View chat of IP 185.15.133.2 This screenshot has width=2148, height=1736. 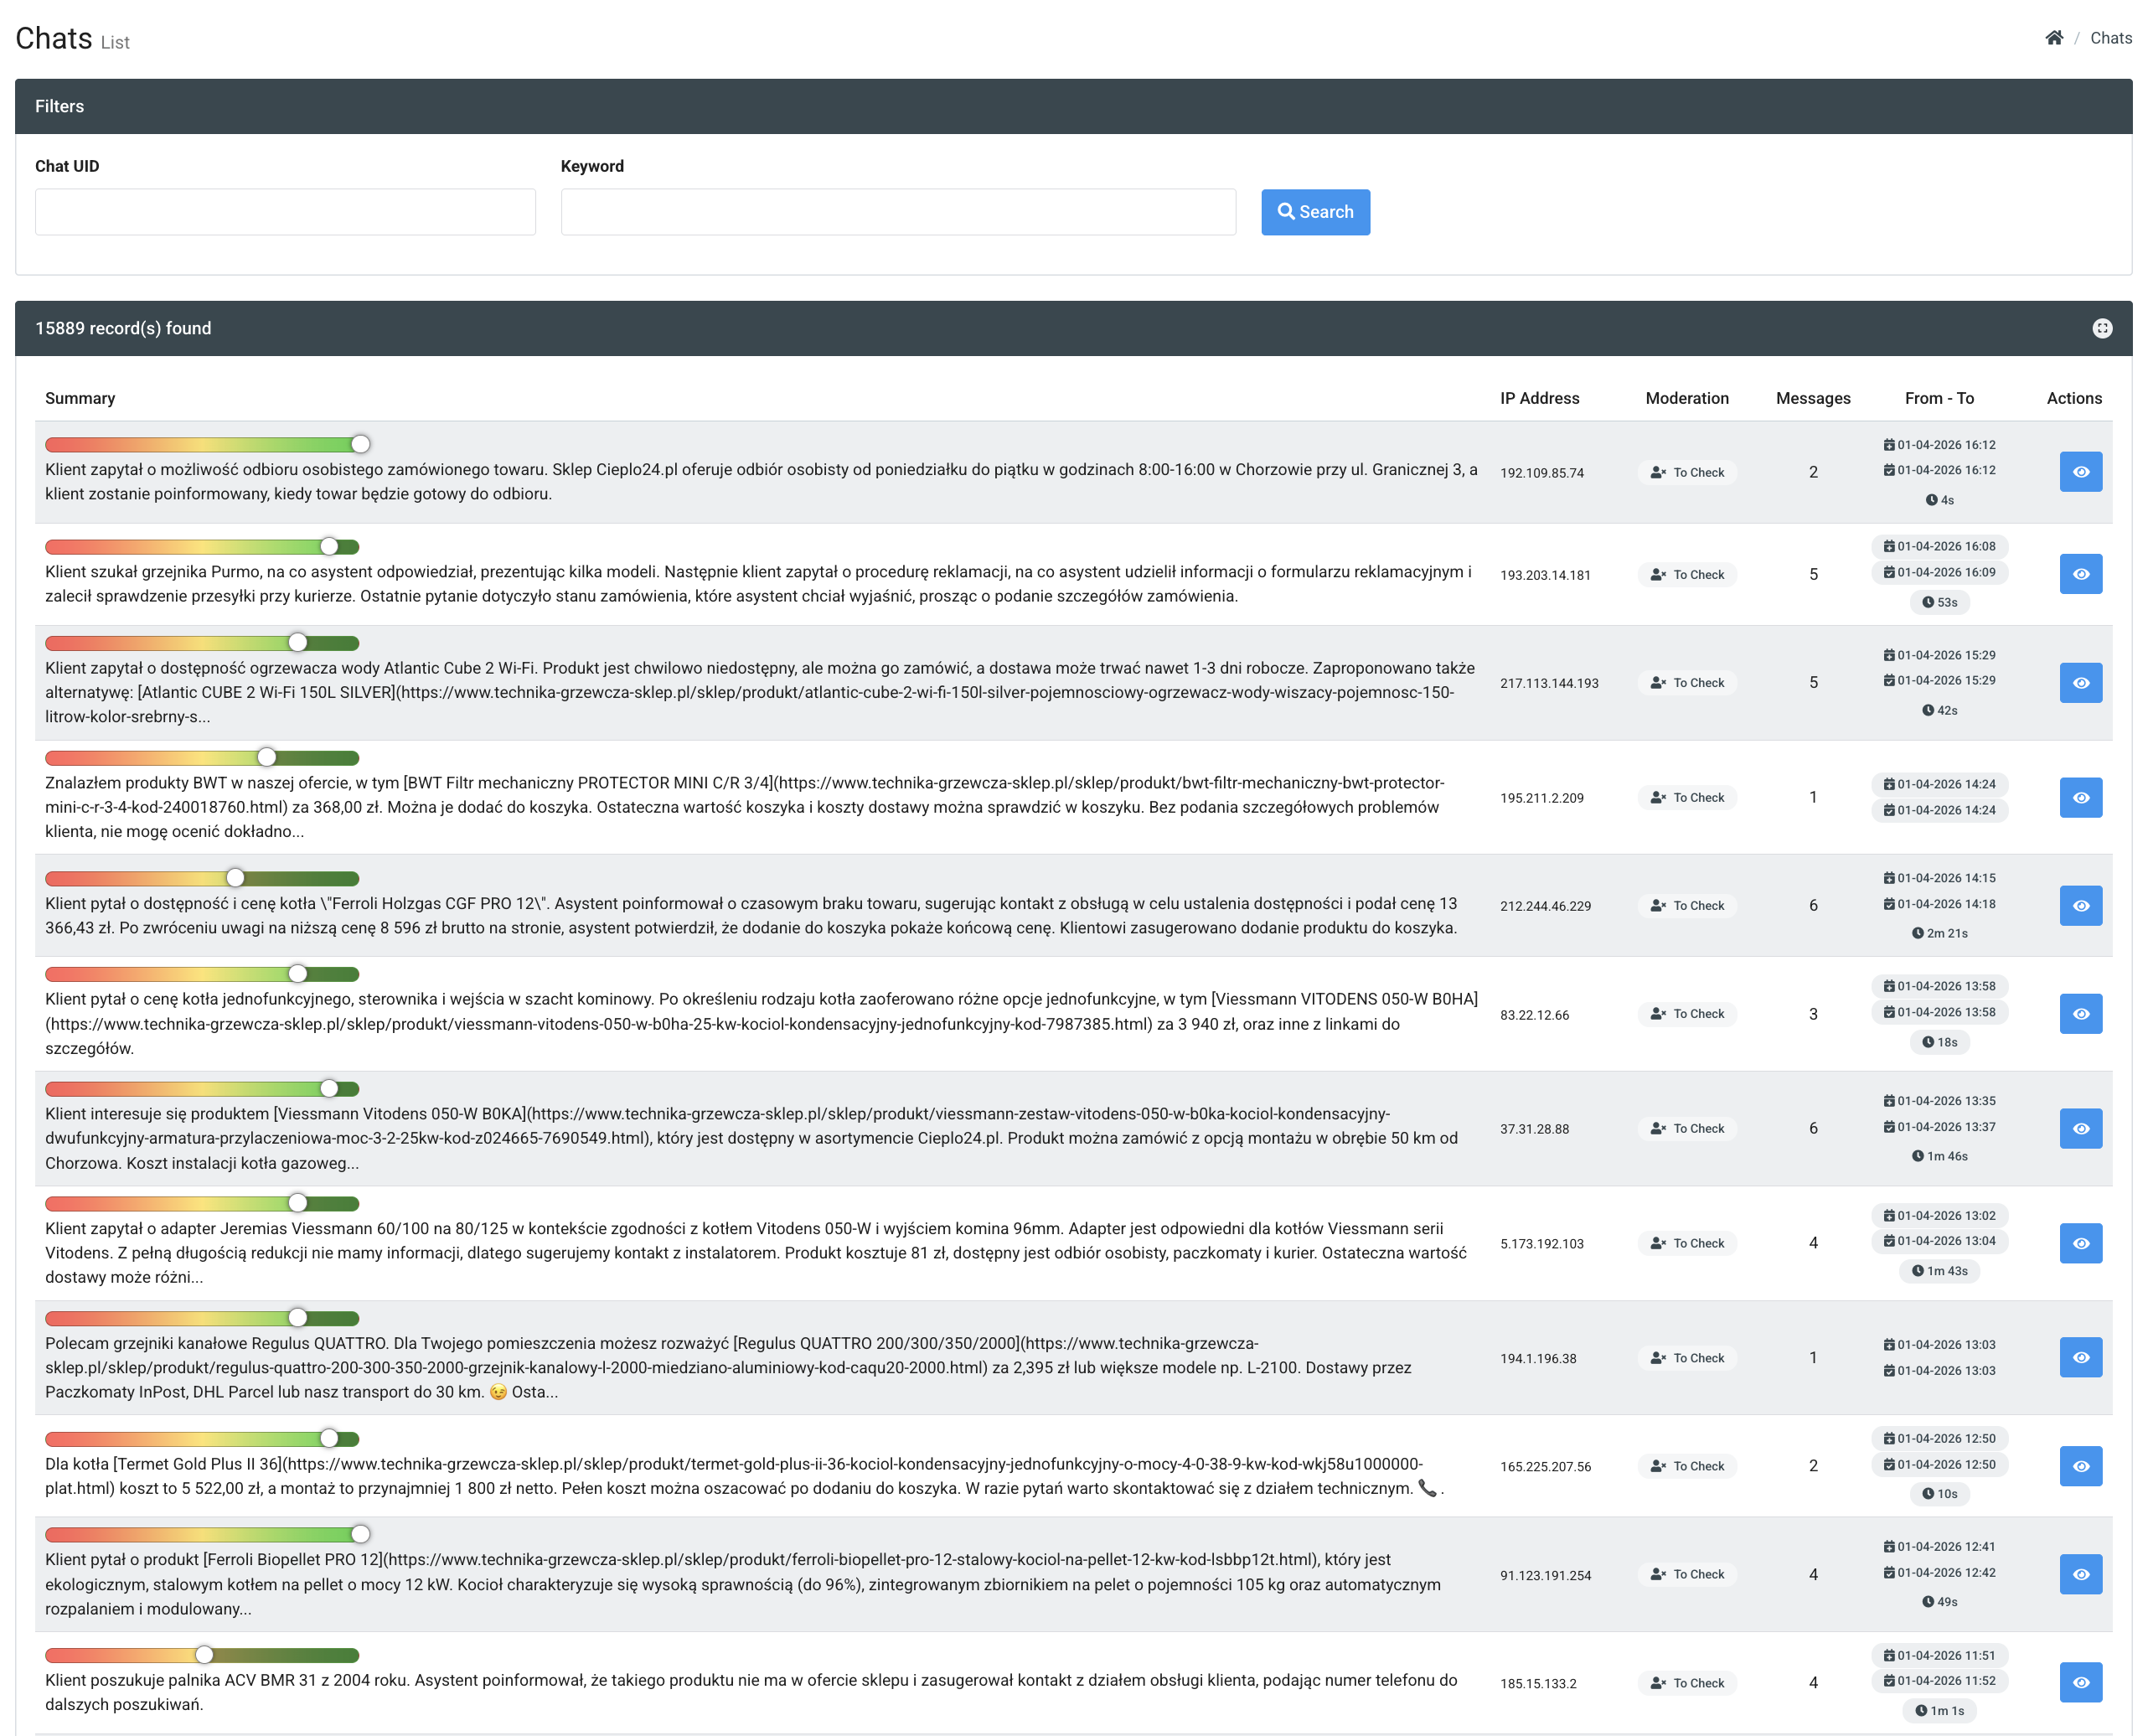click(2079, 1683)
